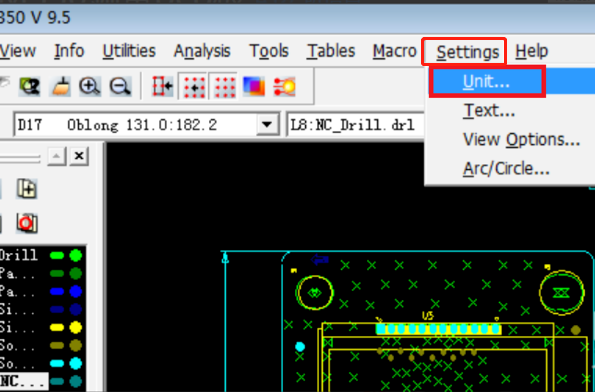Toggle the object snap icon
596x392 pixels.
point(162,86)
